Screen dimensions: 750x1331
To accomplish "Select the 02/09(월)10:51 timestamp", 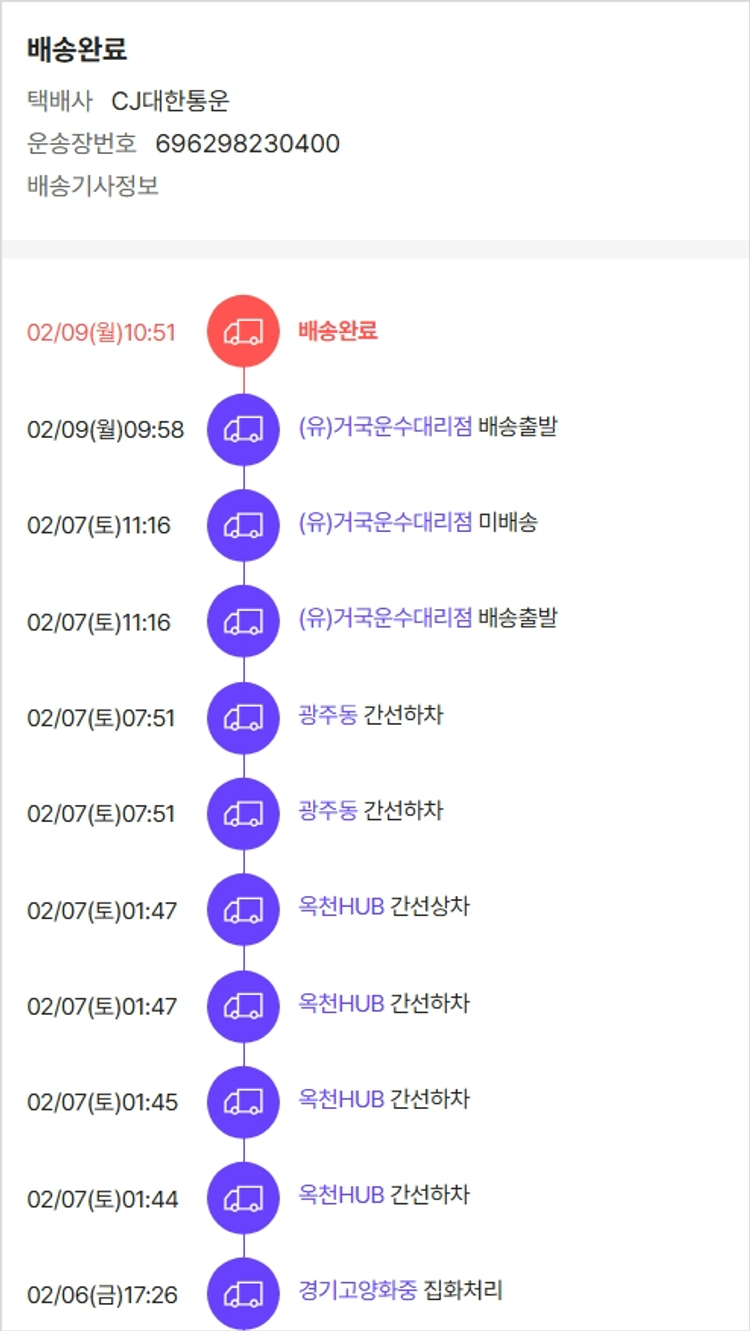I will pos(101,333).
